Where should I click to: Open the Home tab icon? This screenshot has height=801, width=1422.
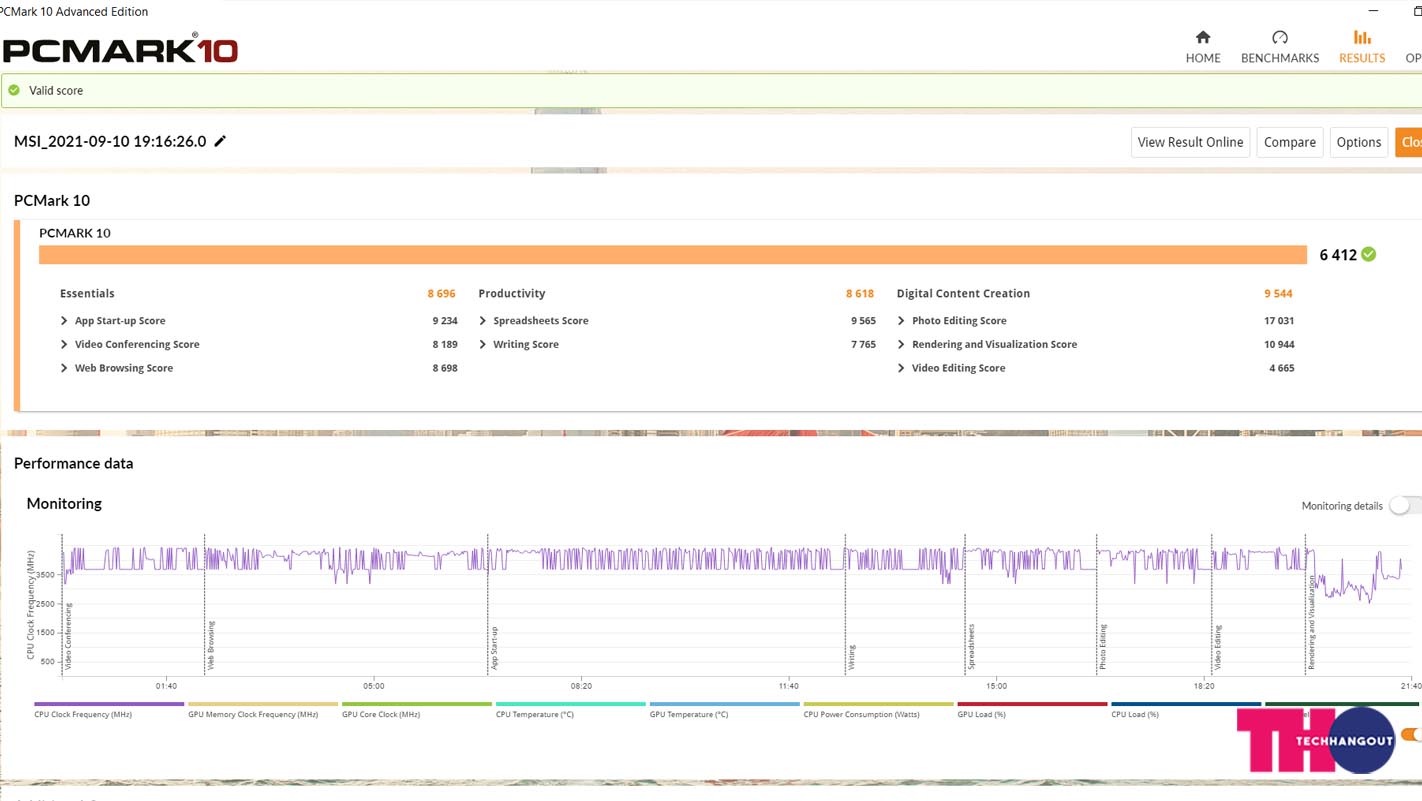1203,37
